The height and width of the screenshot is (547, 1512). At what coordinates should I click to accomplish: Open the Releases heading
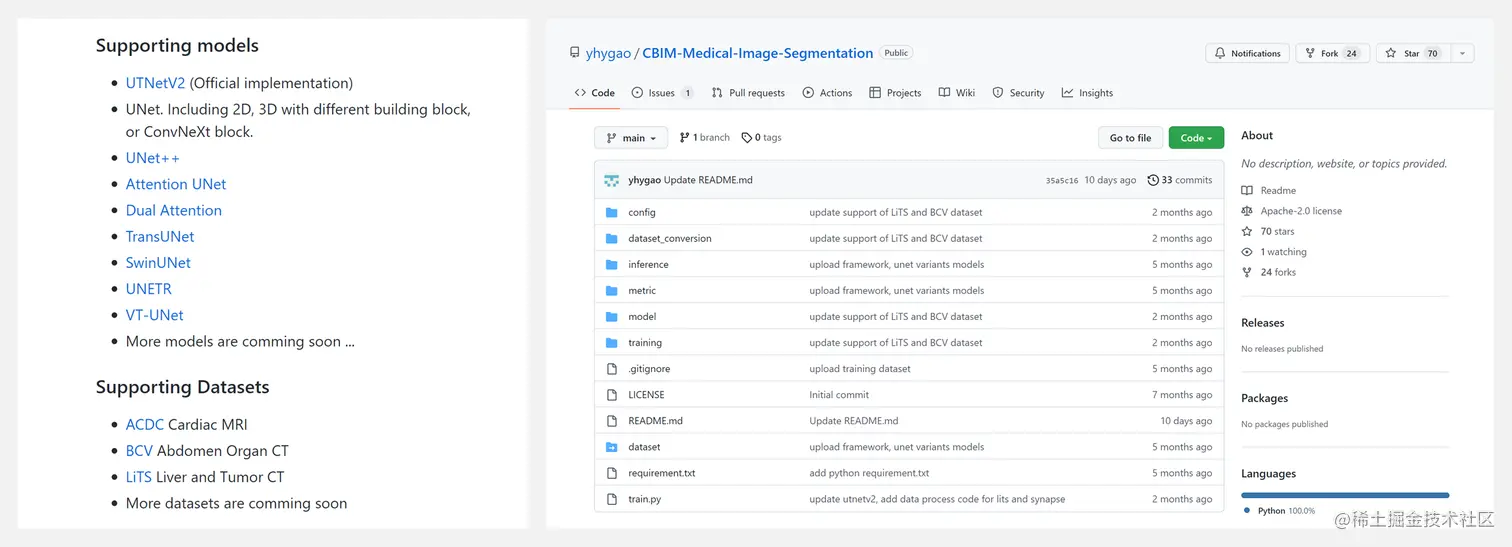(1262, 322)
